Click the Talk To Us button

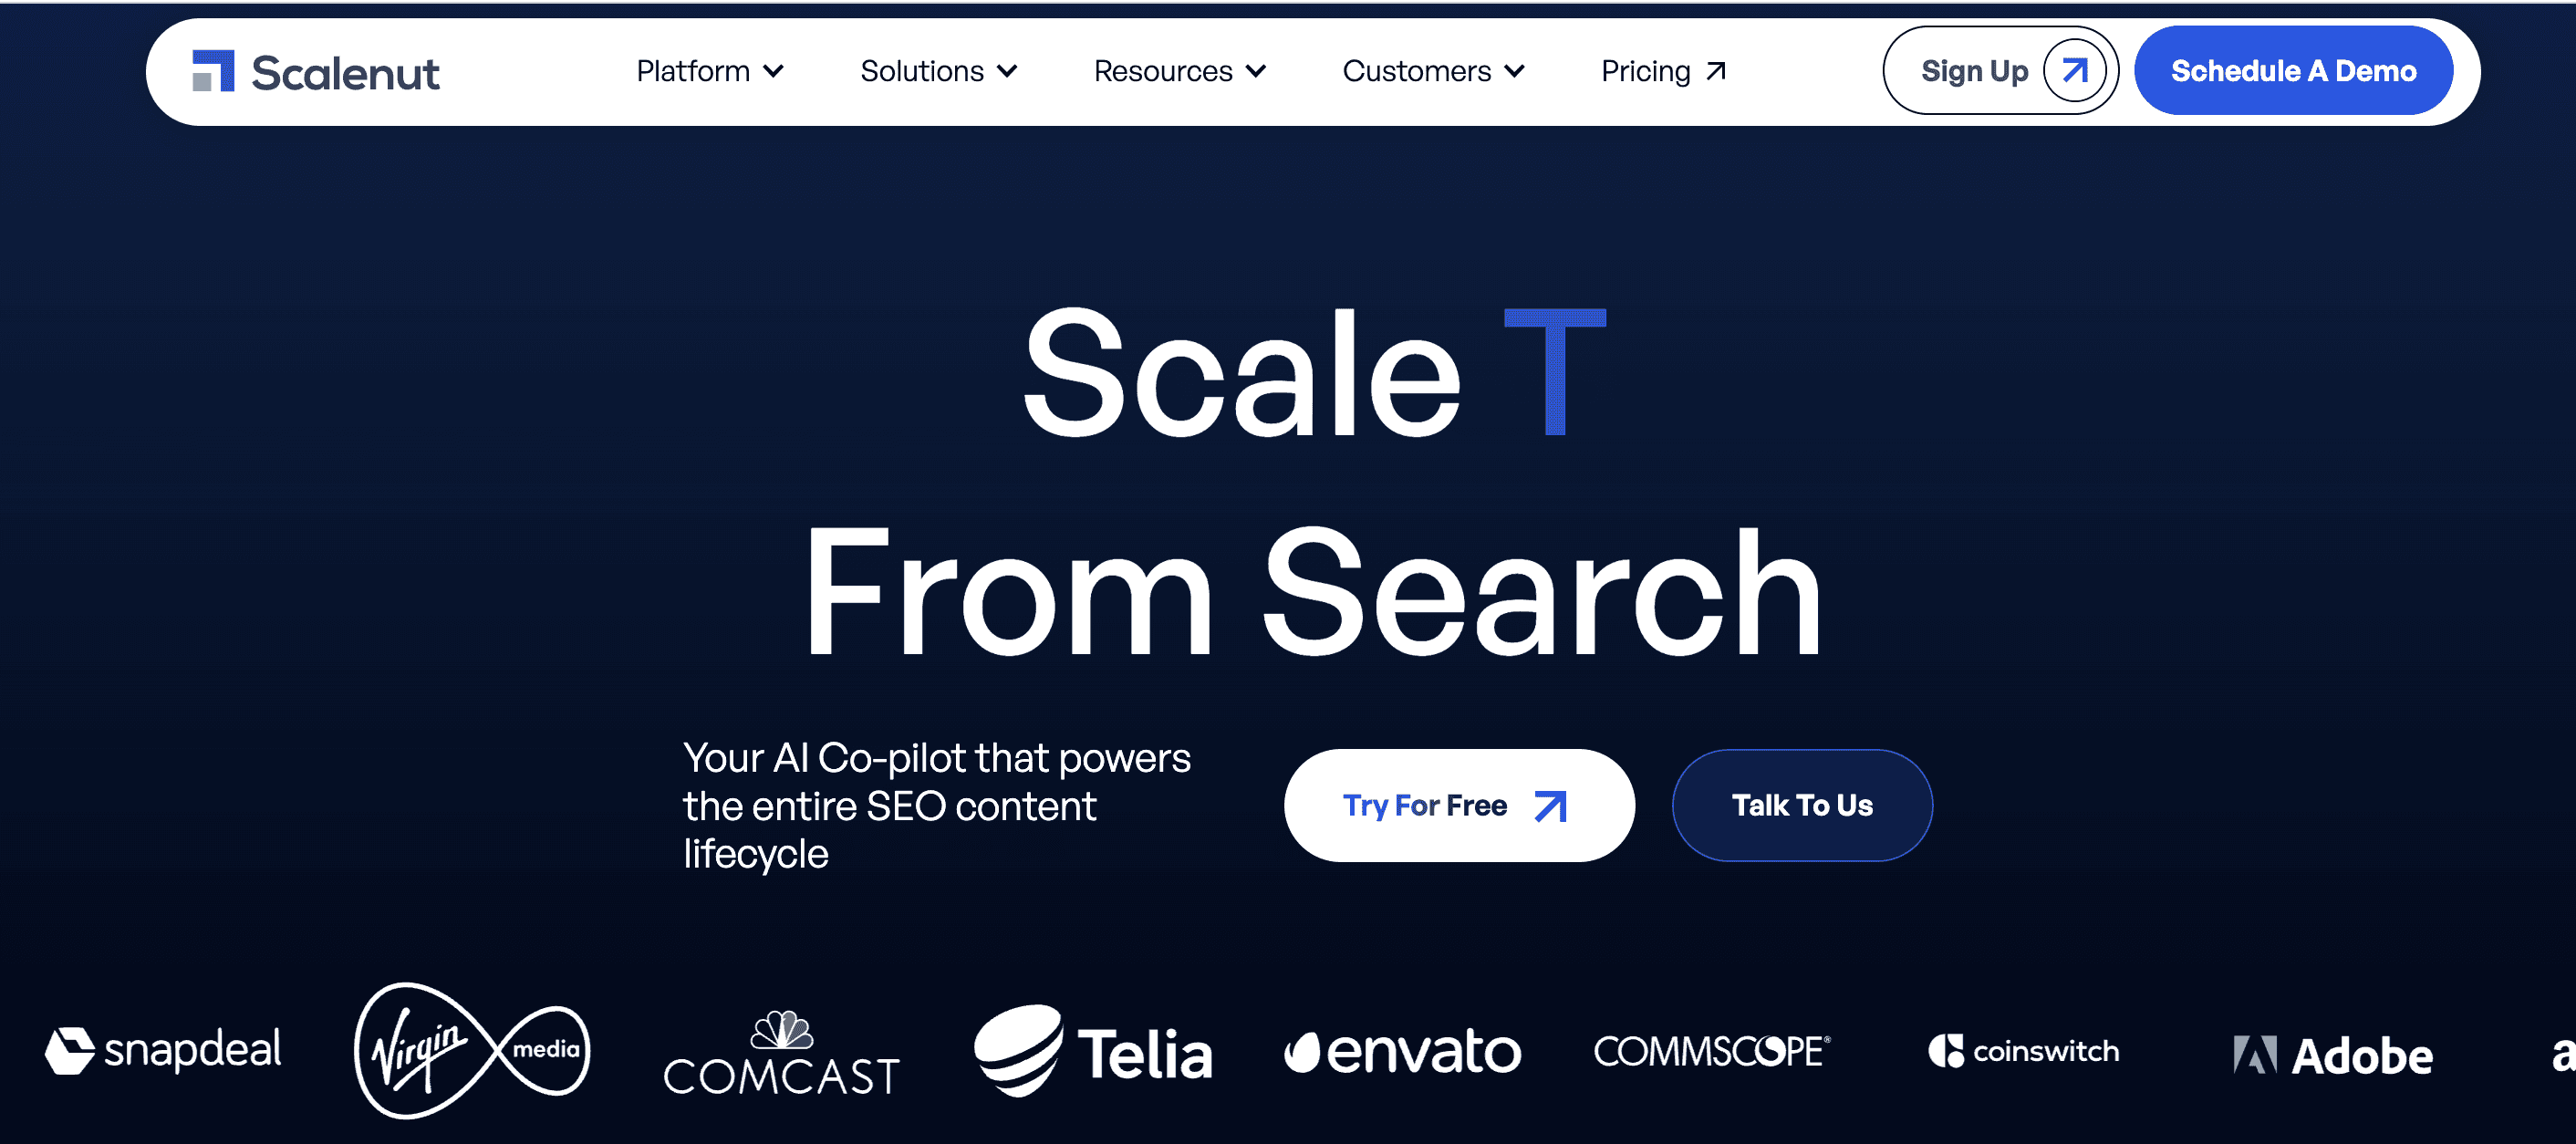tap(1804, 804)
